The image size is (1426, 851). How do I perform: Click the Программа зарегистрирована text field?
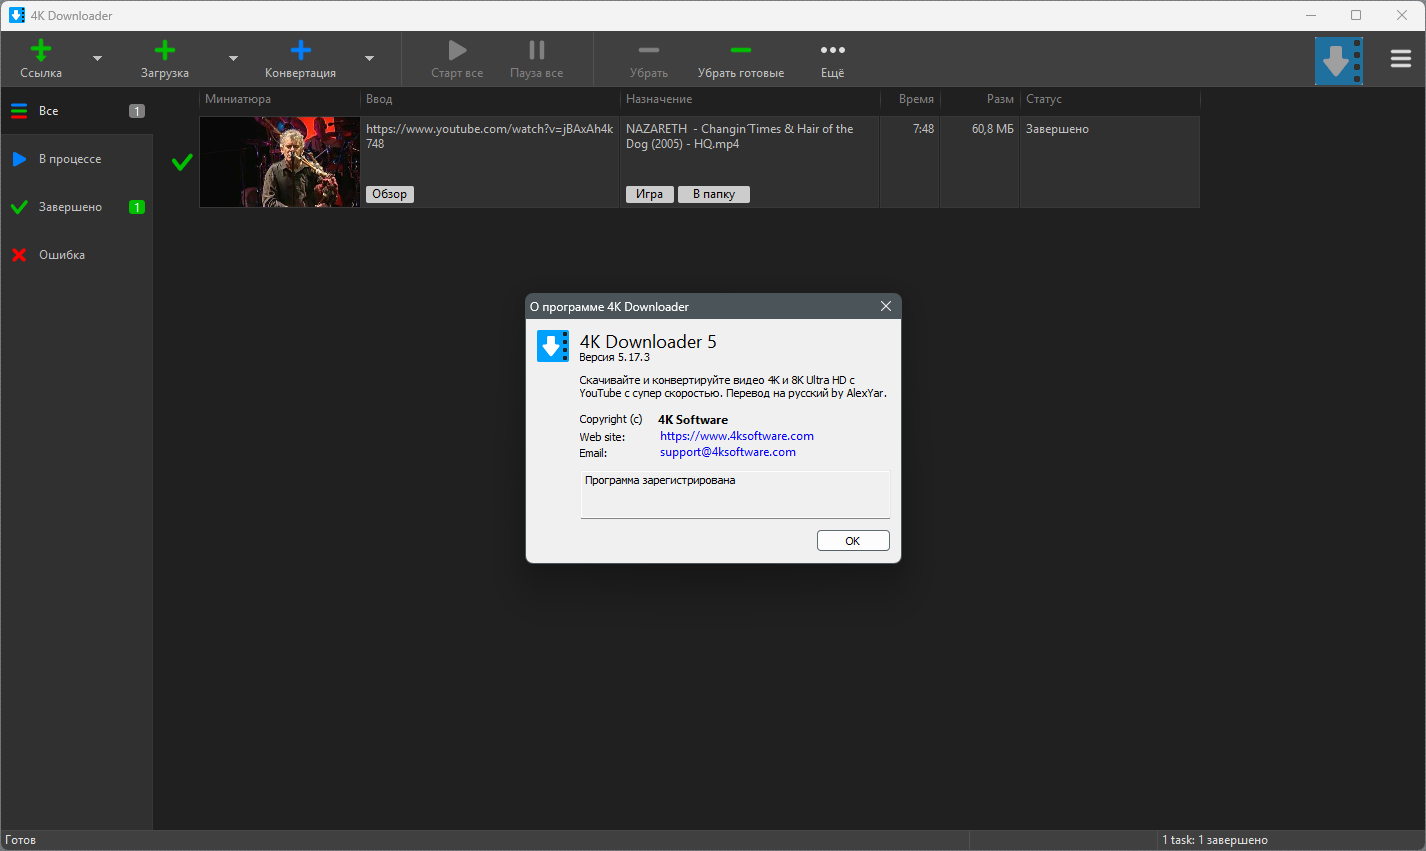pos(735,495)
